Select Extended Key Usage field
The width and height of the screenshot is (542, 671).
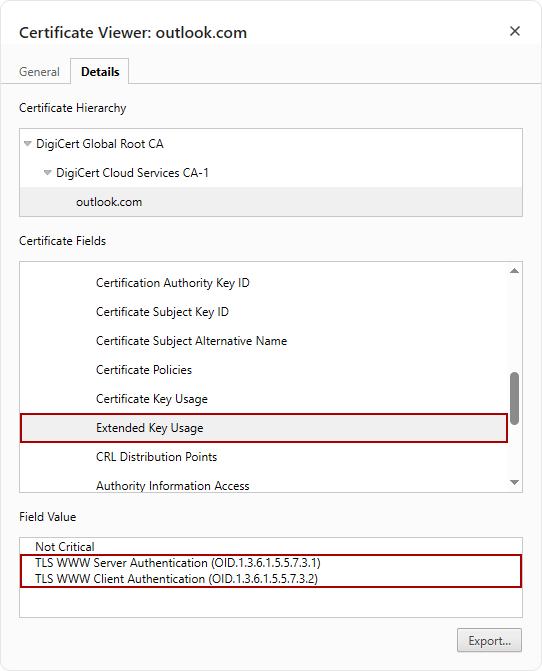[264, 428]
